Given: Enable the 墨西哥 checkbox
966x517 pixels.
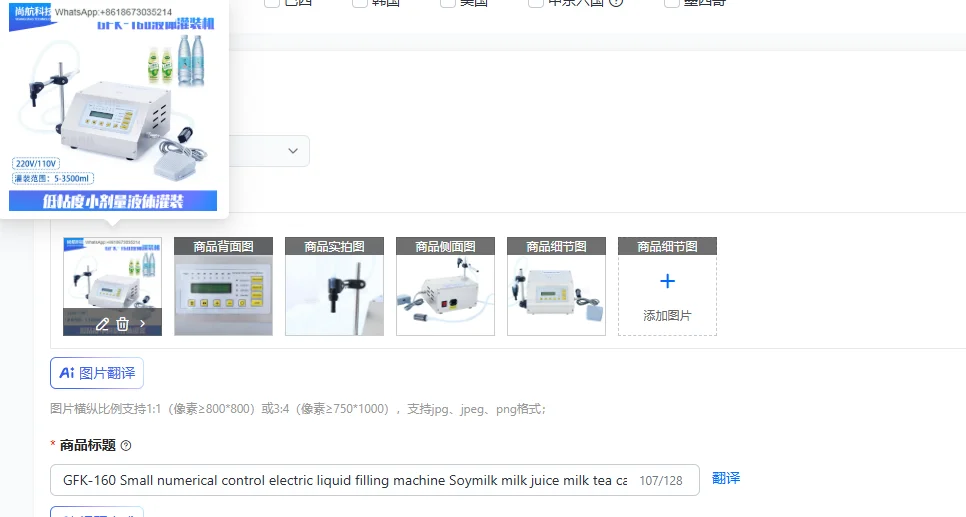Looking at the screenshot, I should coord(672,2).
